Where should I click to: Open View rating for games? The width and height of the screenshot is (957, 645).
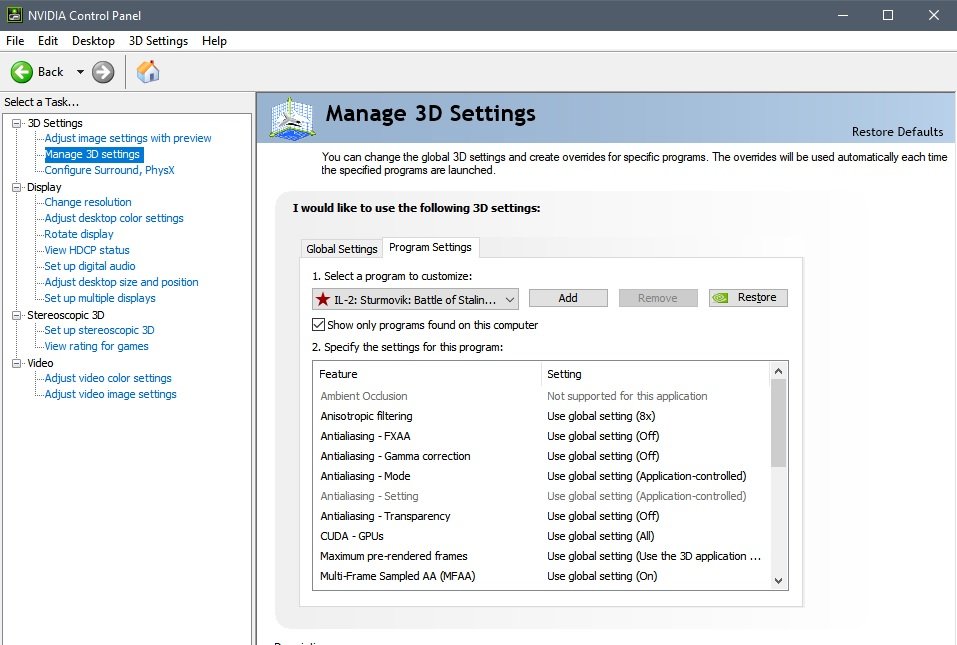click(96, 346)
